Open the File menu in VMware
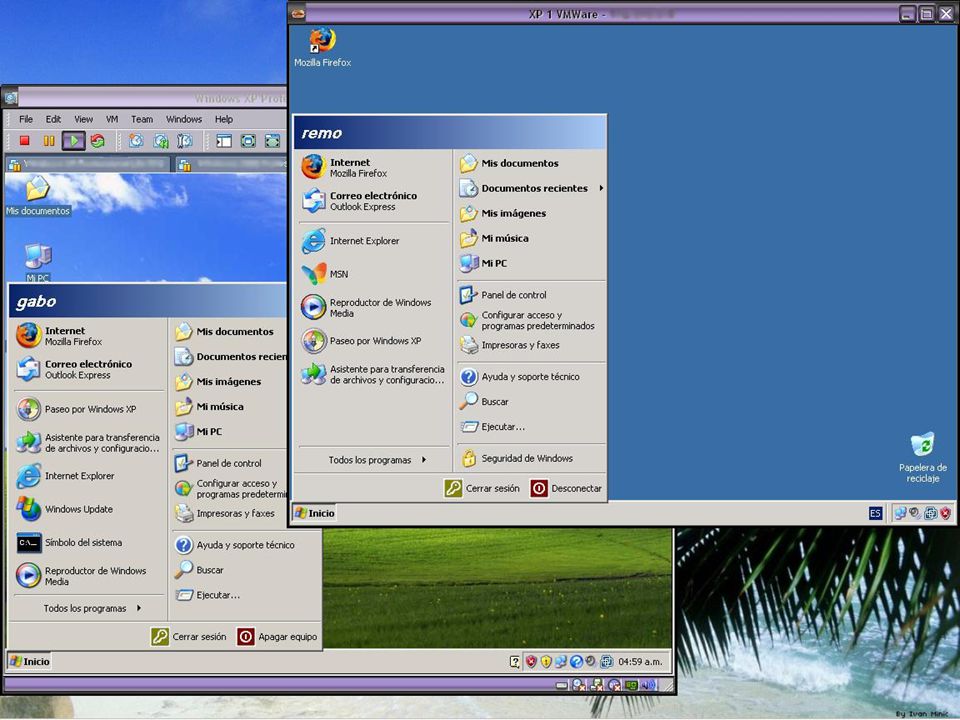This screenshot has width=960, height=720. pyautogui.click(x=26, y=119)
